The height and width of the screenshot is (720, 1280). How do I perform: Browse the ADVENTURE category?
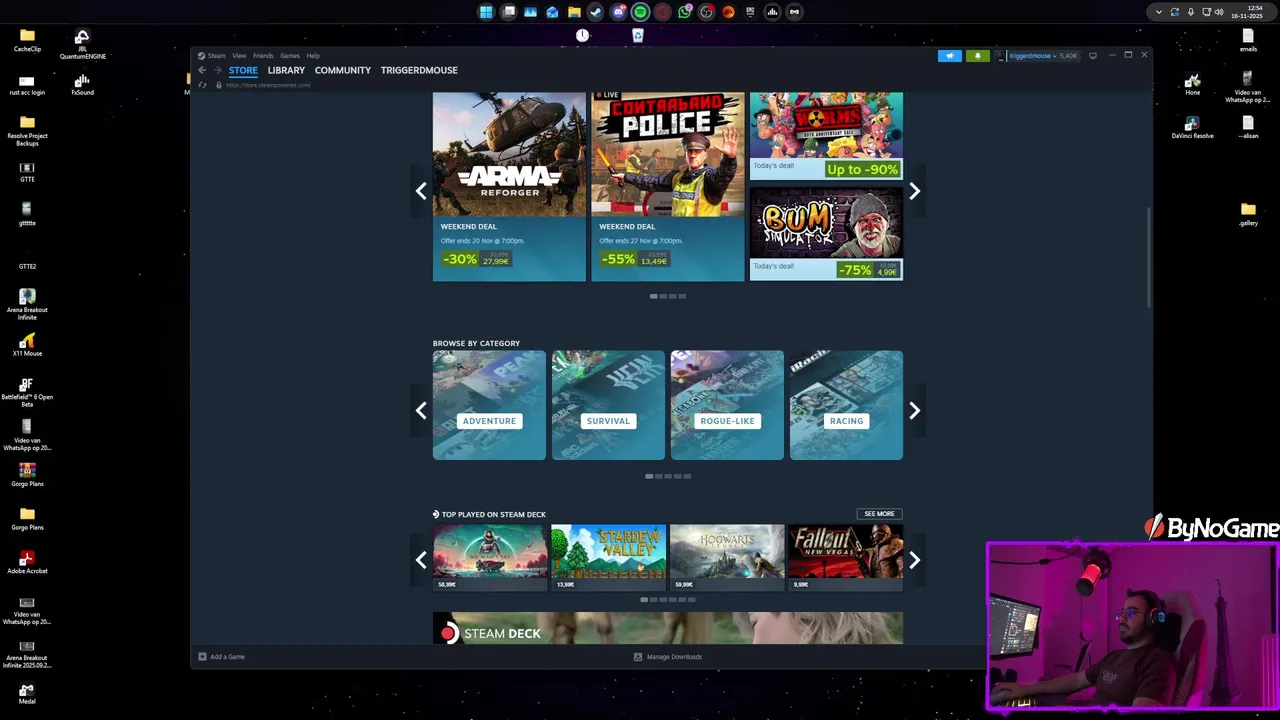(x=489, y=405)
